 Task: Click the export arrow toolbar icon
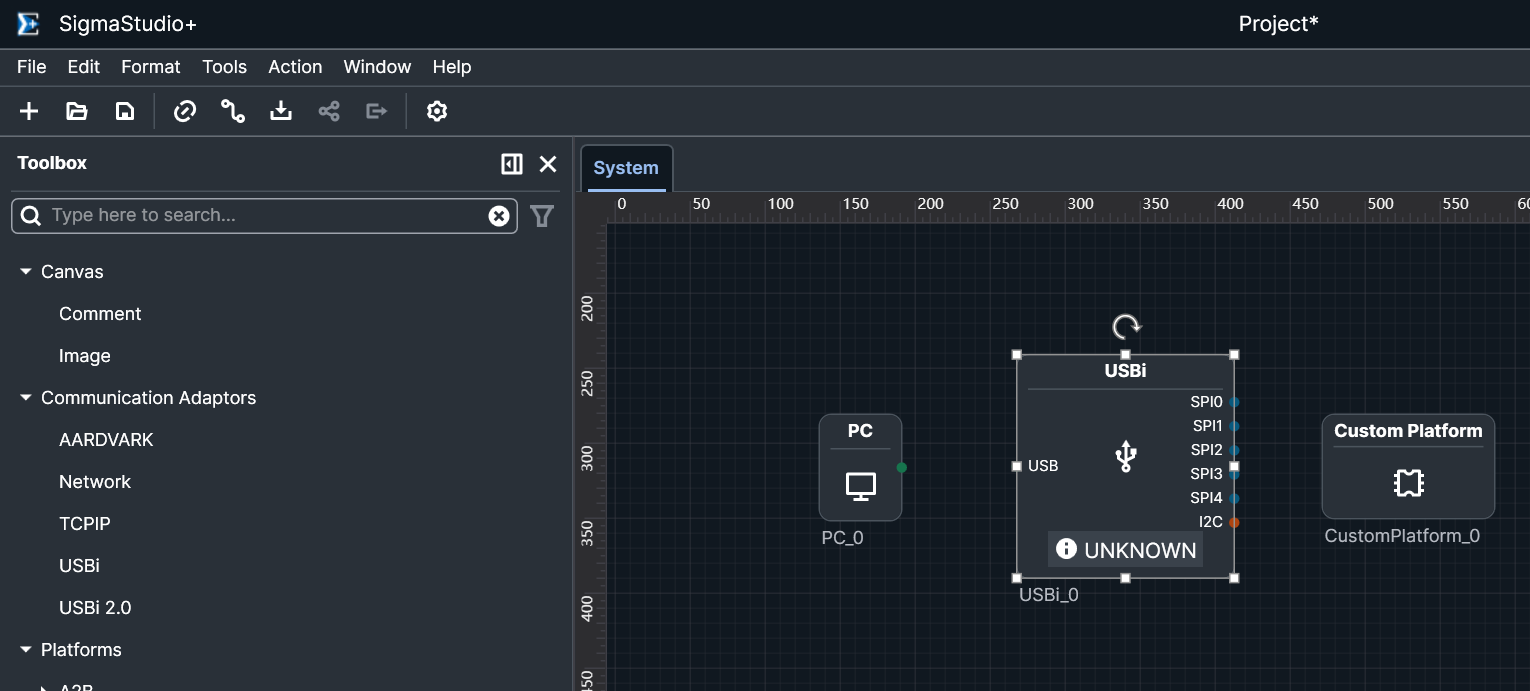376,111
